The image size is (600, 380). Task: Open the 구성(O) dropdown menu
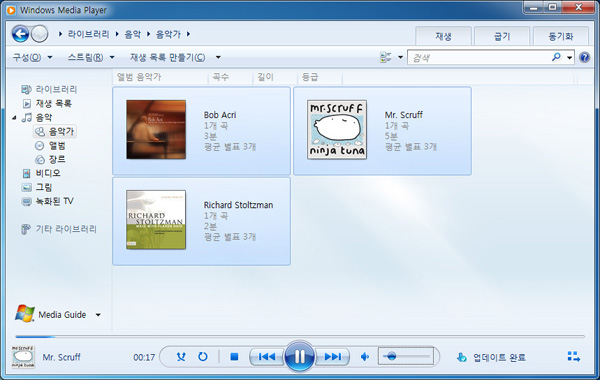(33, 57)
